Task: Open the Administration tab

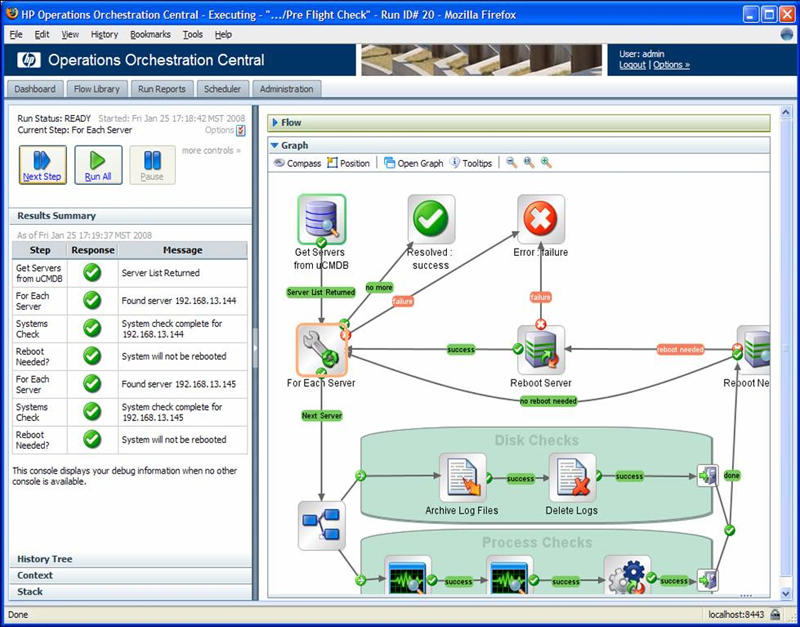Action: click(287, 89)
